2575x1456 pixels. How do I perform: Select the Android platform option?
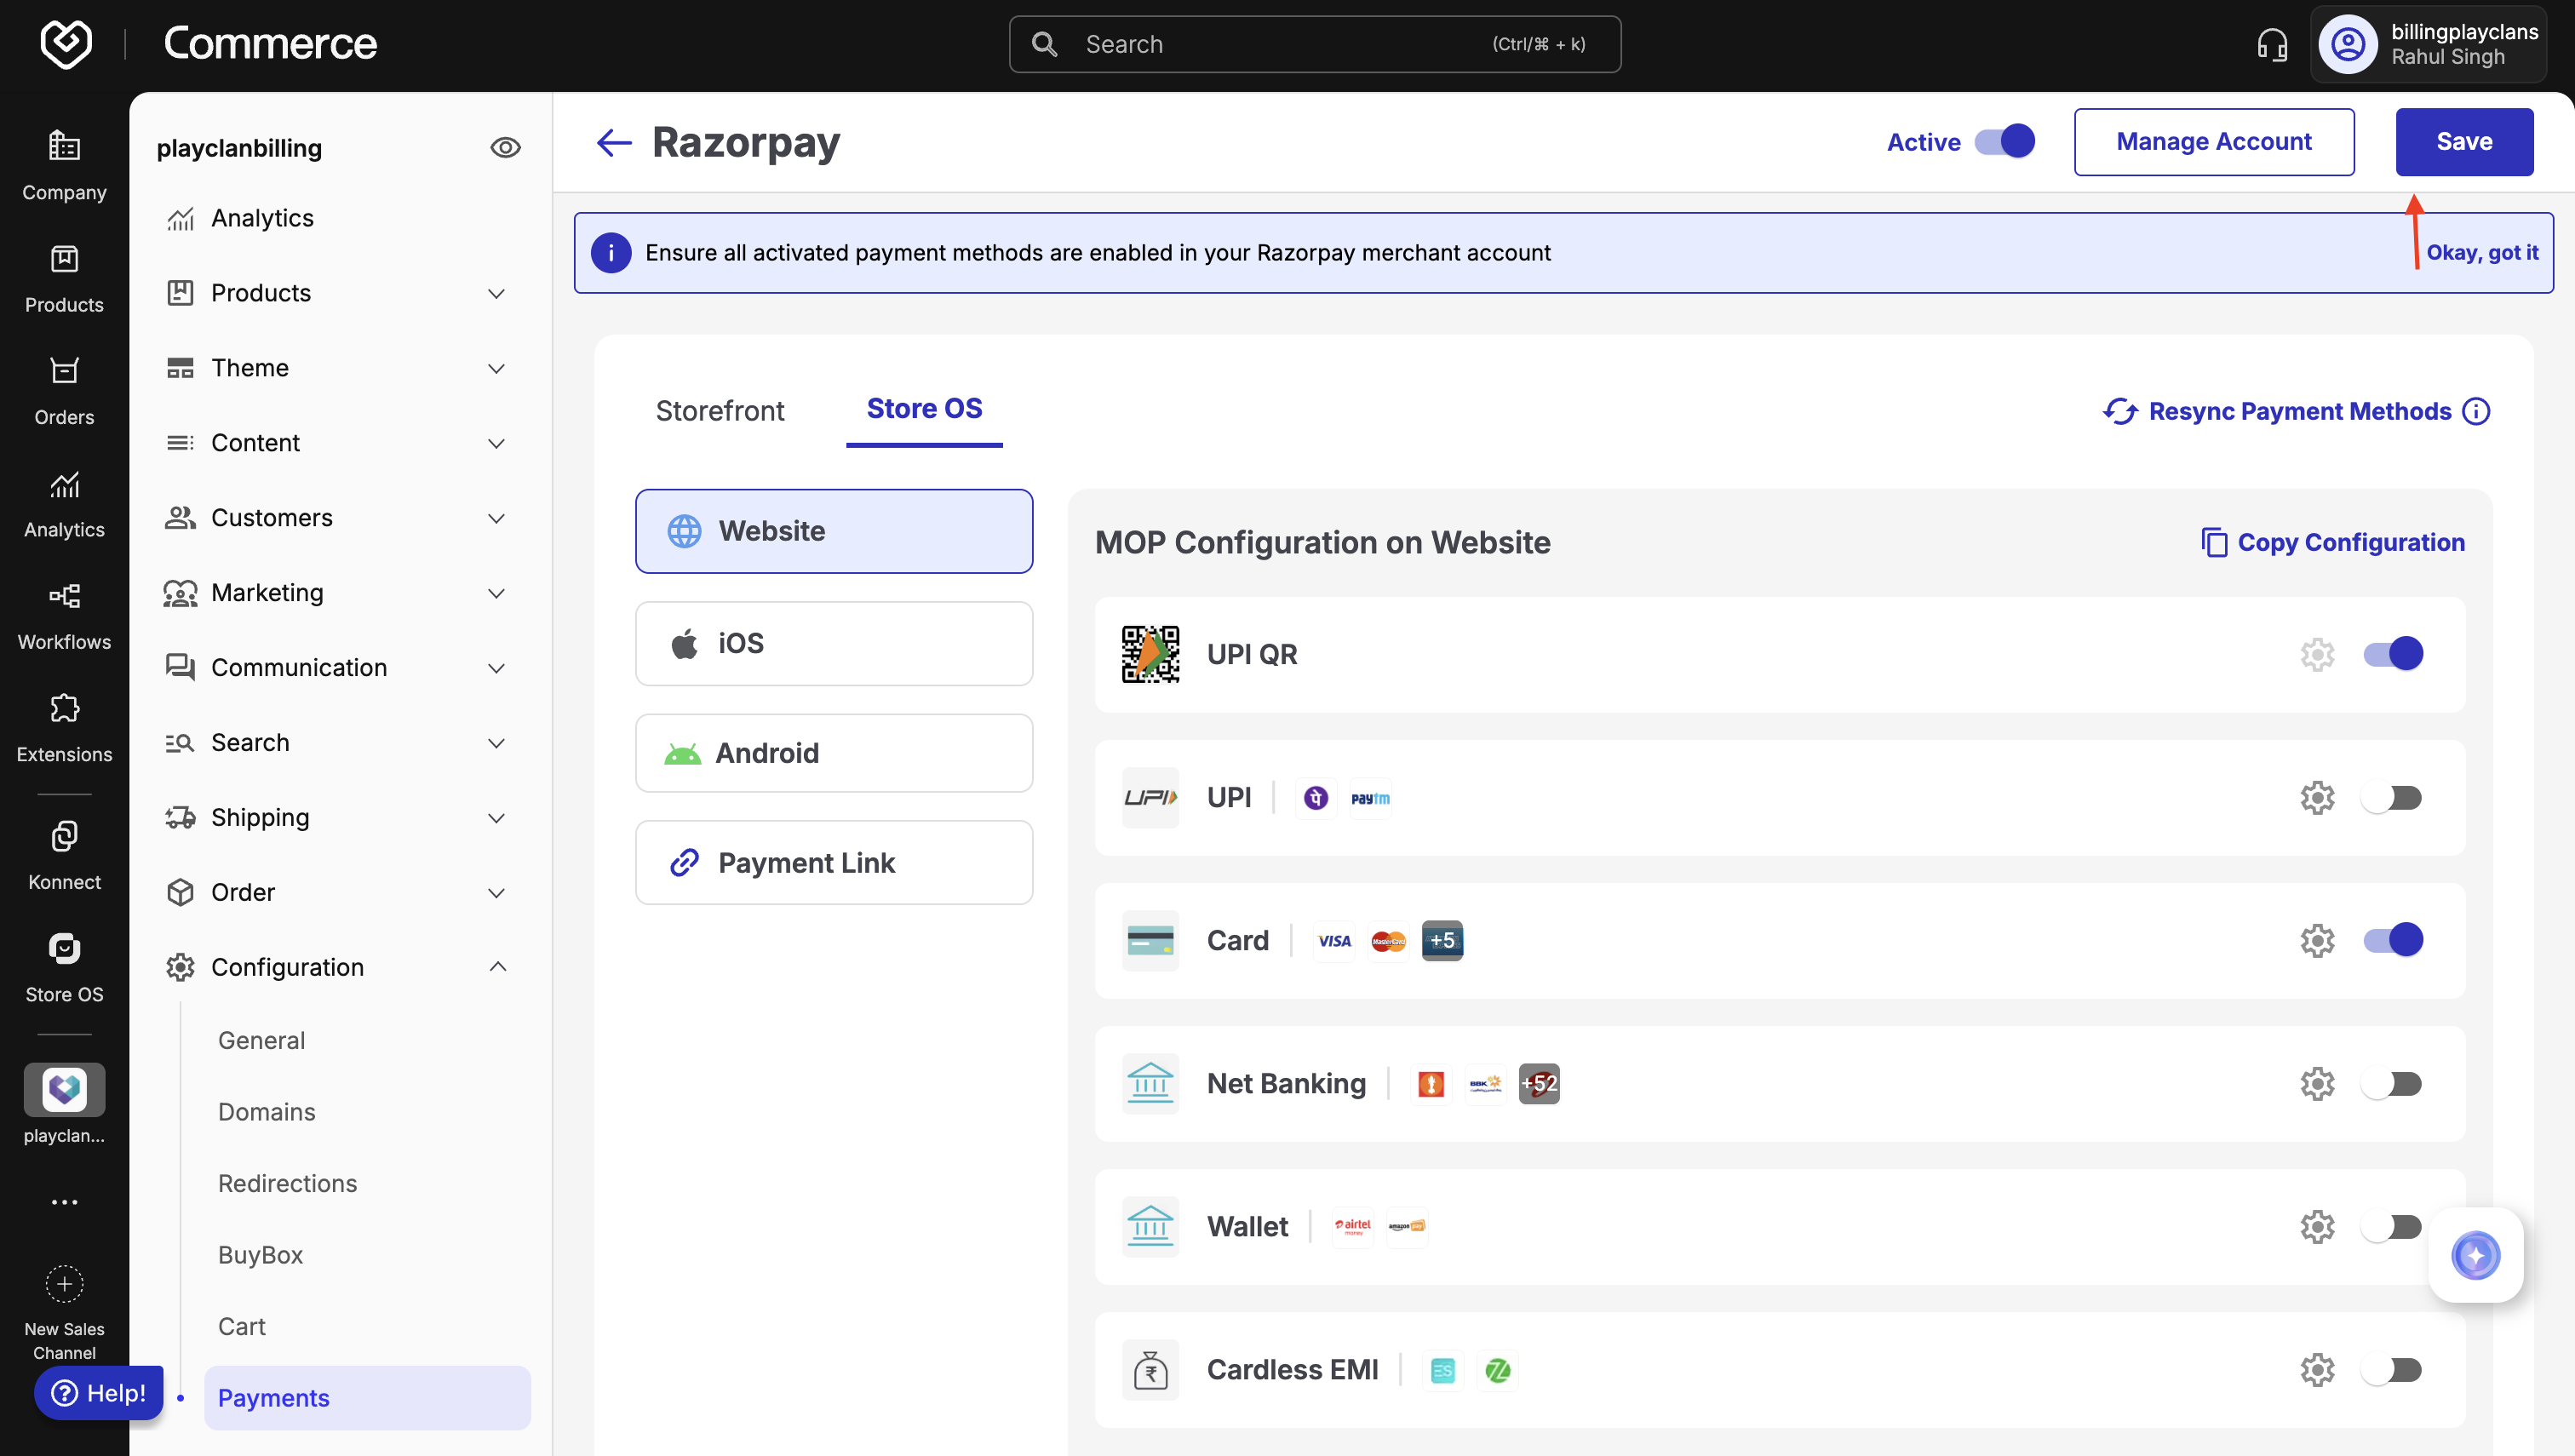coord(833,753)
